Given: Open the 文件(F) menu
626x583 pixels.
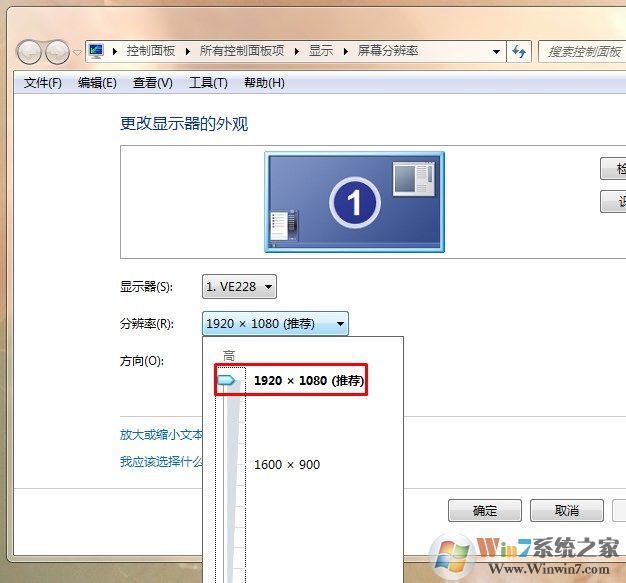Looking at the screenshot, I should coord(43,83).
